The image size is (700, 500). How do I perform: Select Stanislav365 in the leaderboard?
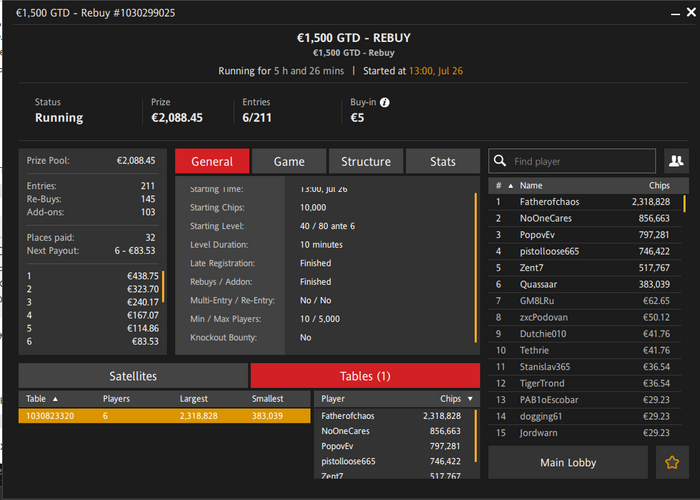click(x=585, y=367)
